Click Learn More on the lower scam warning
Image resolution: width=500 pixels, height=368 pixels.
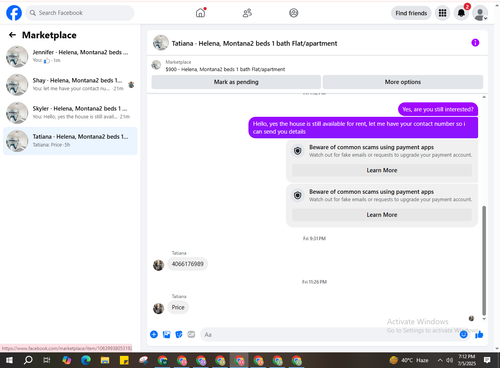click(x=382, y=215)
